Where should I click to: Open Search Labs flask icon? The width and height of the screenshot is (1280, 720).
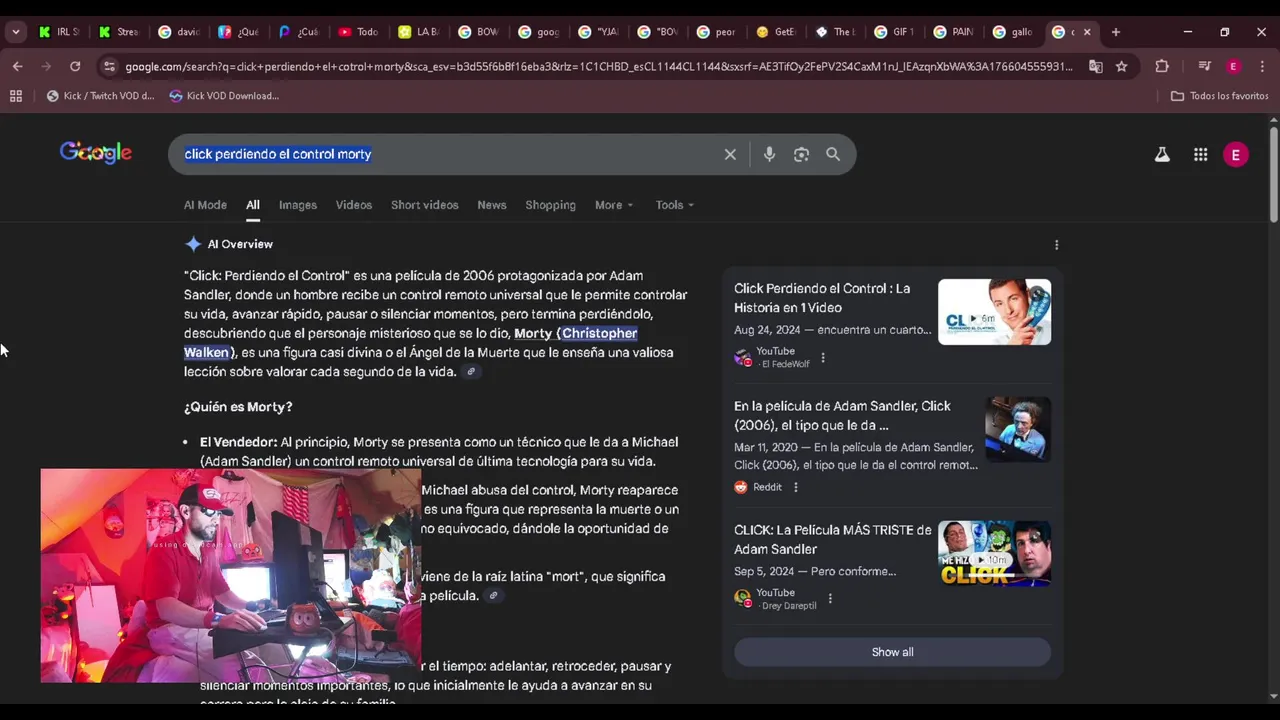[x=1162, y=155]
